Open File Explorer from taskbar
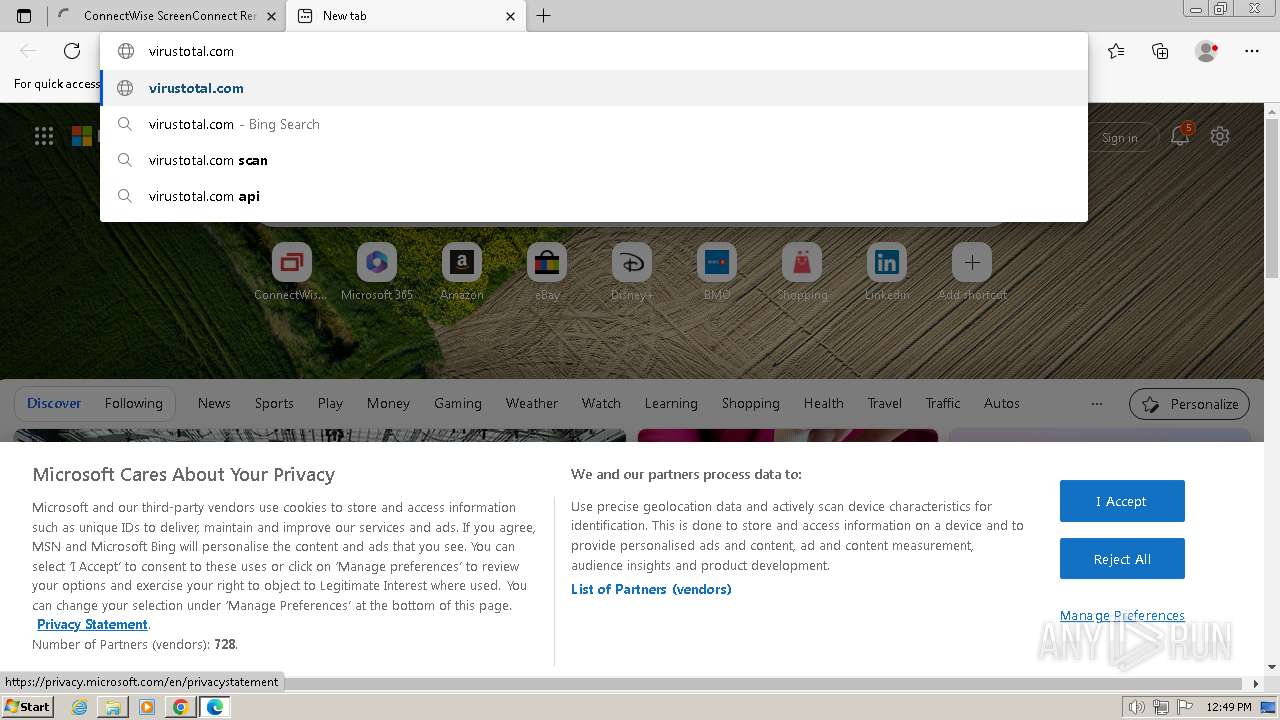1280x720 pixels. [x=113, y=707]
